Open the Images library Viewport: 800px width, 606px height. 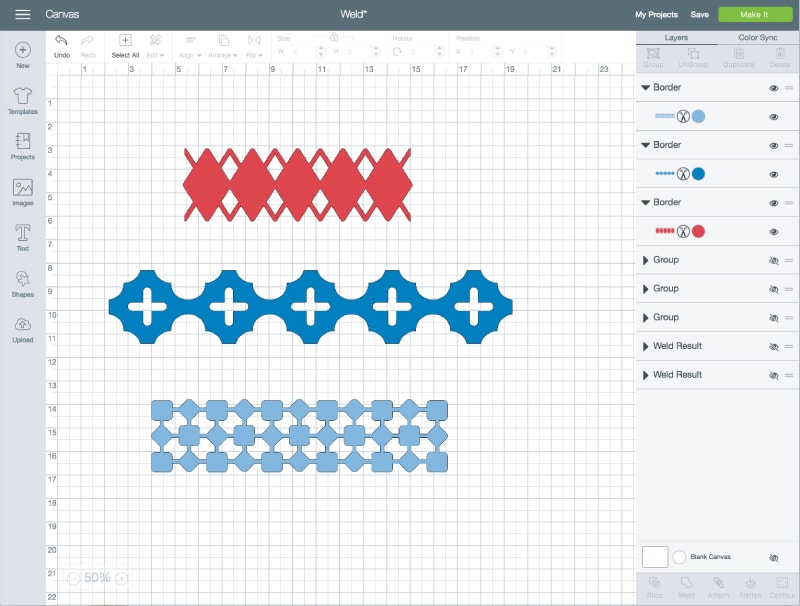pyautogui.click(x=22, y=191)
